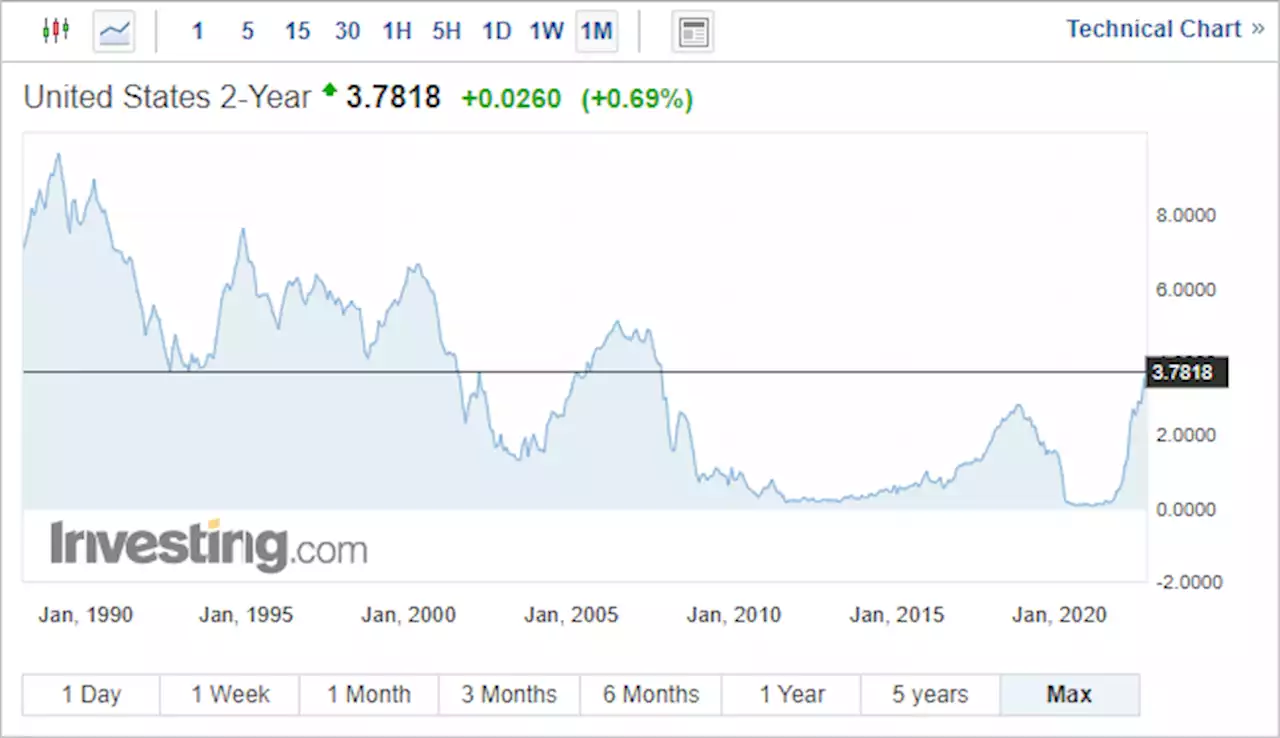Open the news calendar icon
This screenshot has height=738, width=1280.
click(692, 31)
